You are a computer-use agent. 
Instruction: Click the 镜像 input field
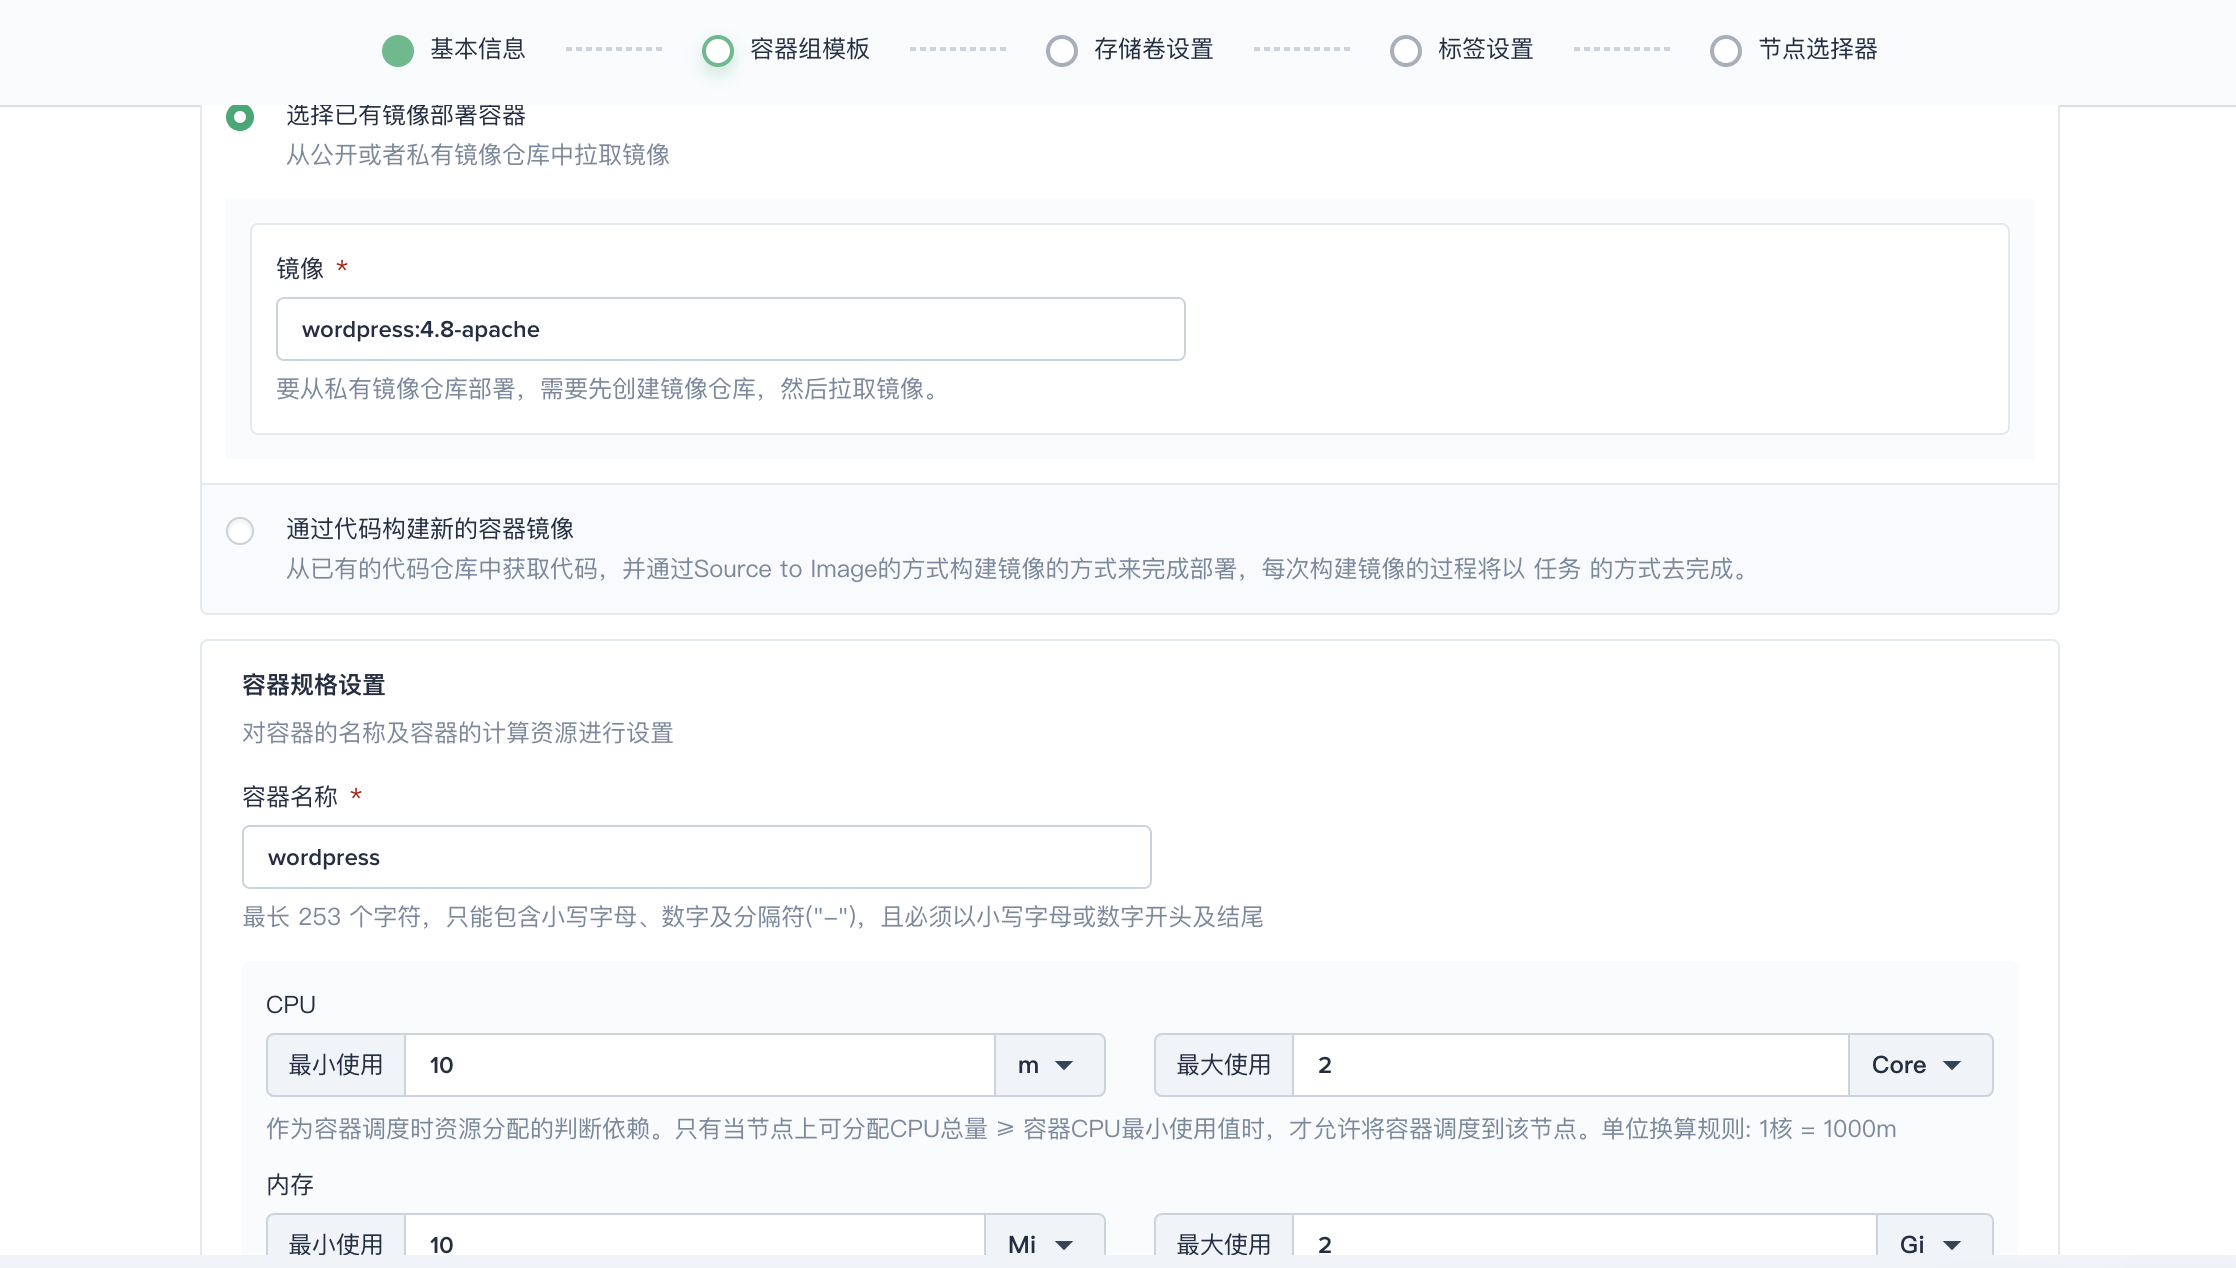(731, 329)
